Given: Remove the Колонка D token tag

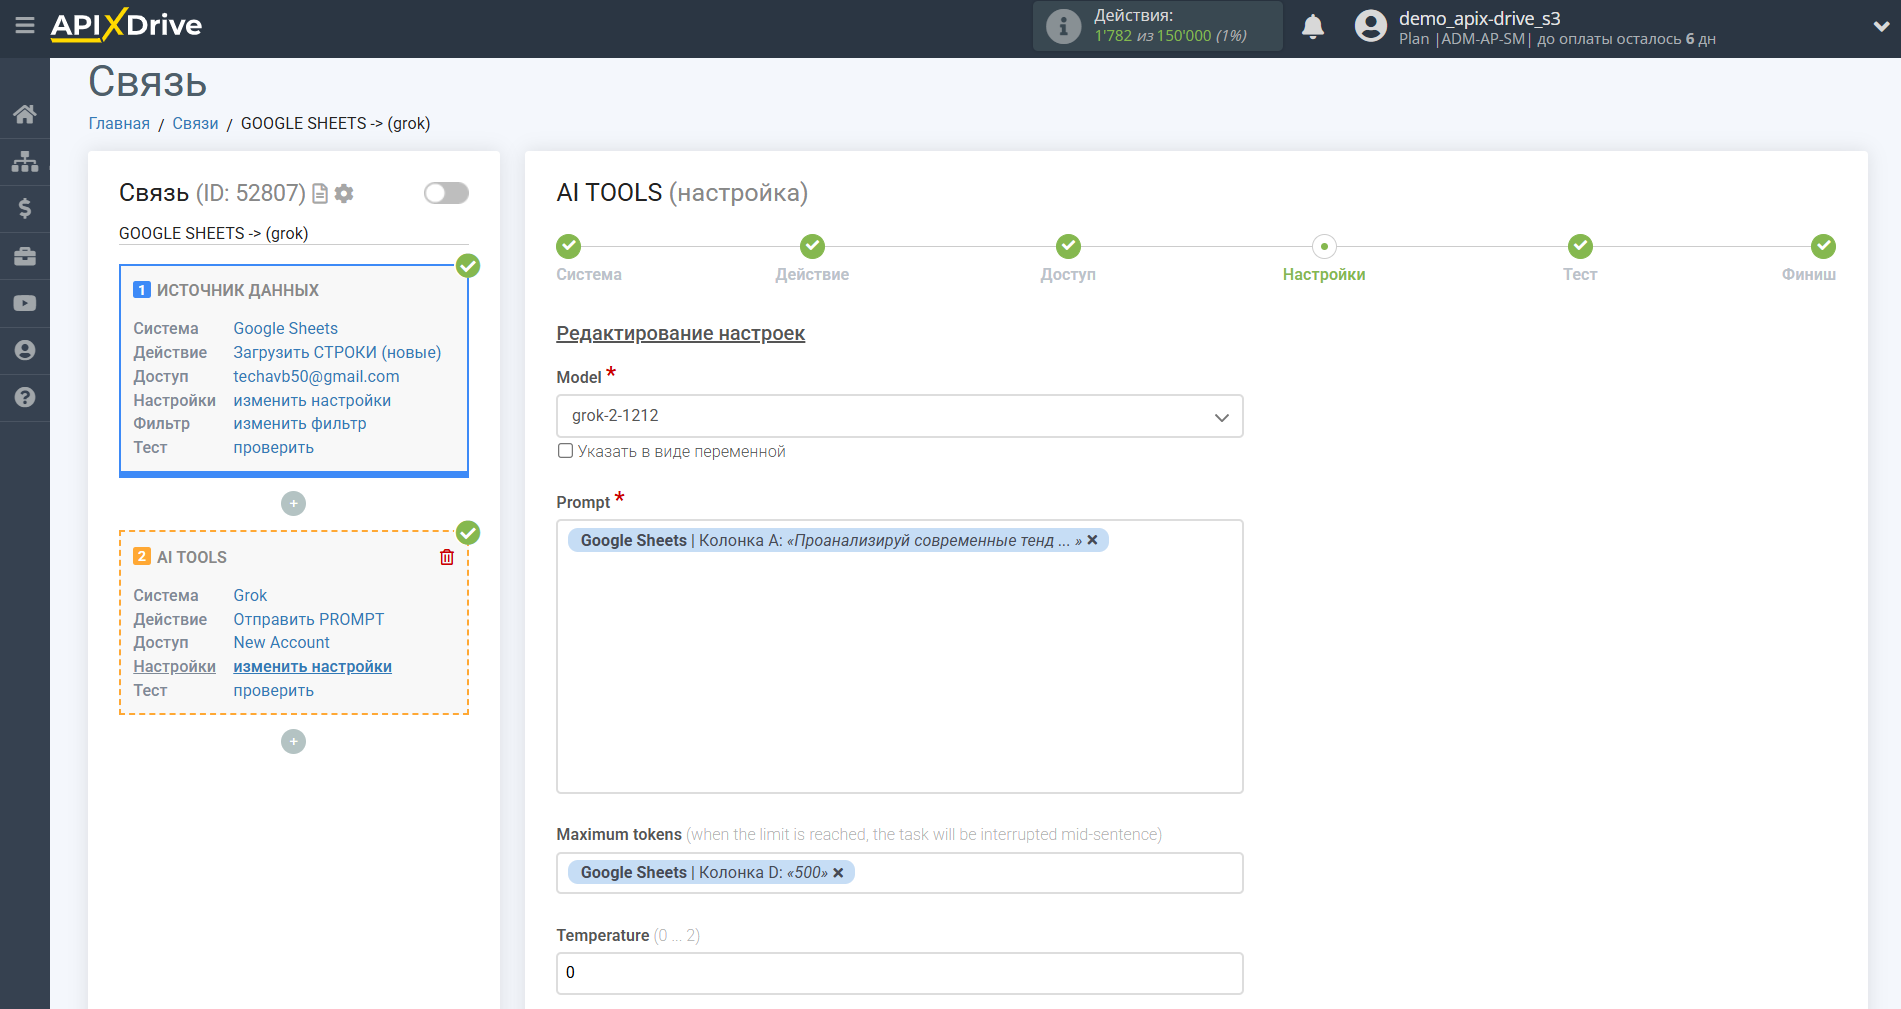Looking at the screenshot, I should pyautogui.click(x=838, y=873).
